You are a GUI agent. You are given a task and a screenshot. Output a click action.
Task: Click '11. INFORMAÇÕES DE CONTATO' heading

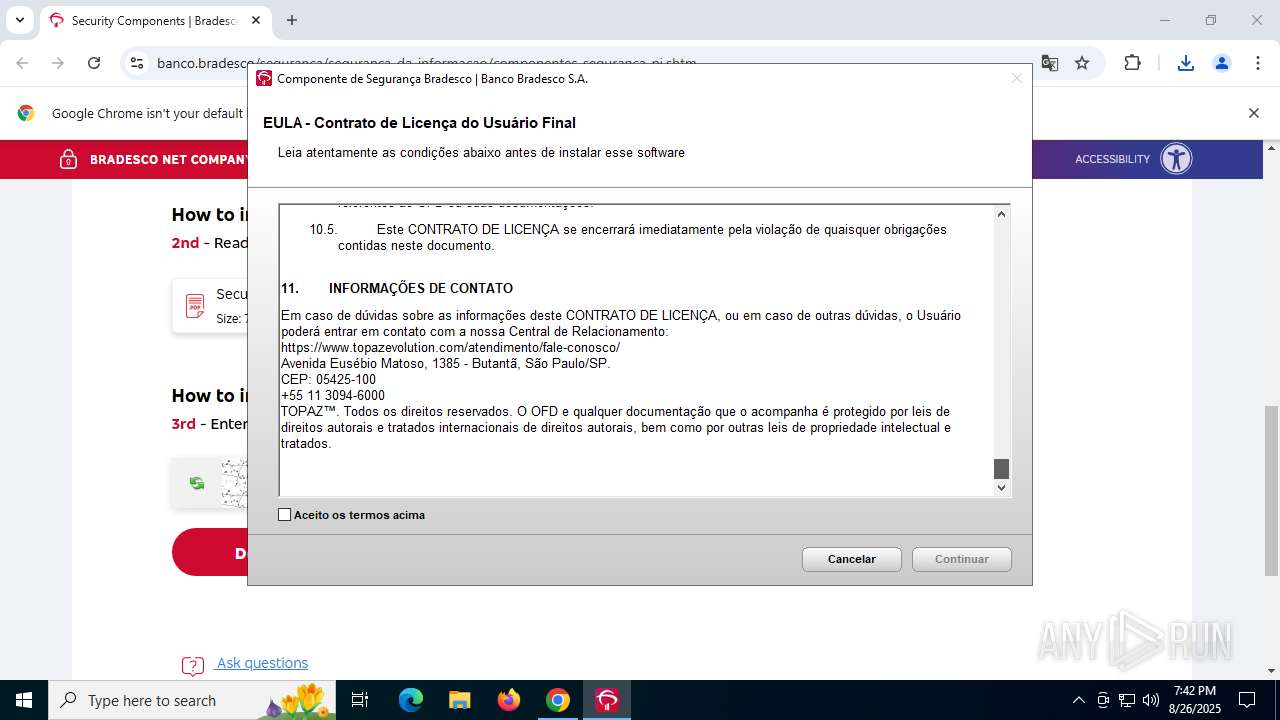point(397,288)
